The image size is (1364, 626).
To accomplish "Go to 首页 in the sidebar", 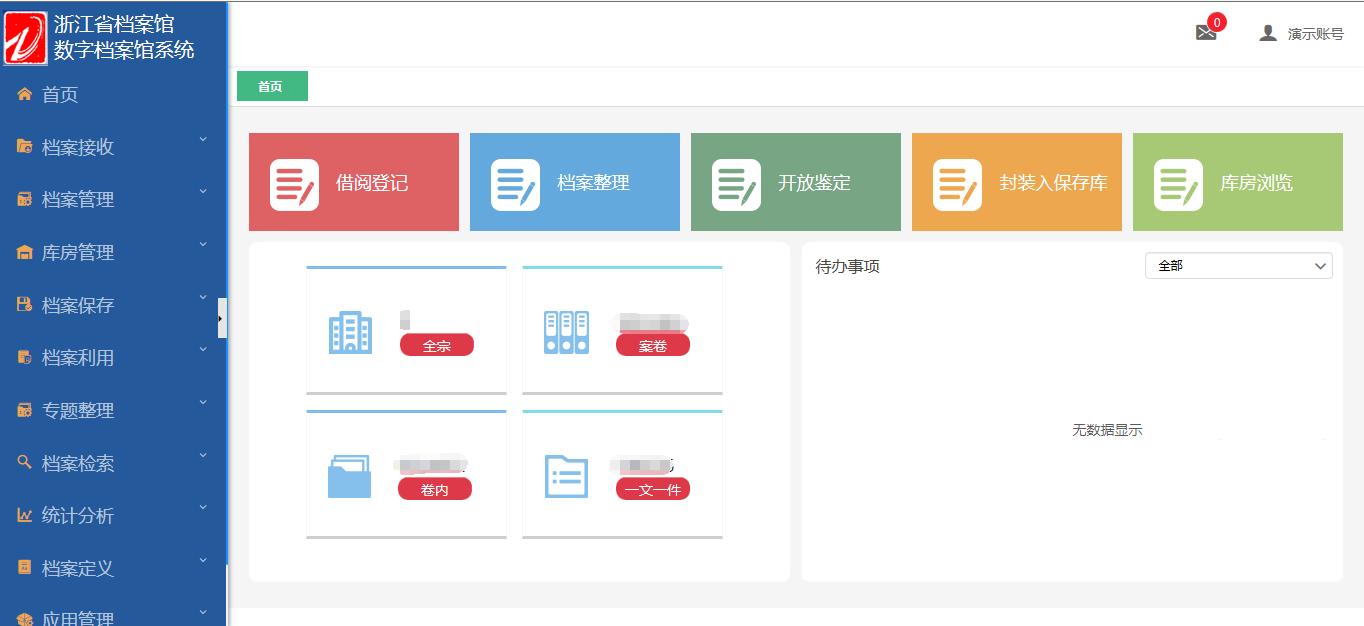I will [x=60, y=95].
